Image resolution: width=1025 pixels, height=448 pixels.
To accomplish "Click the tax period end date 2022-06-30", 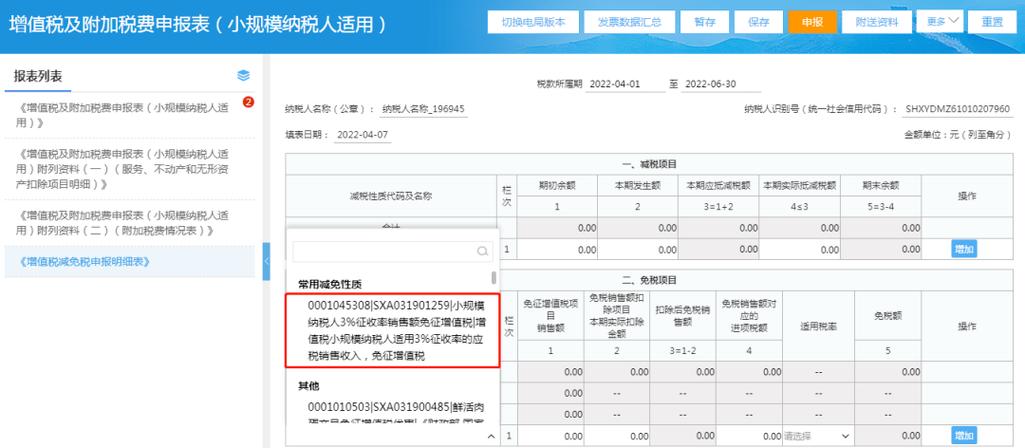I will (x=720, y=84).
